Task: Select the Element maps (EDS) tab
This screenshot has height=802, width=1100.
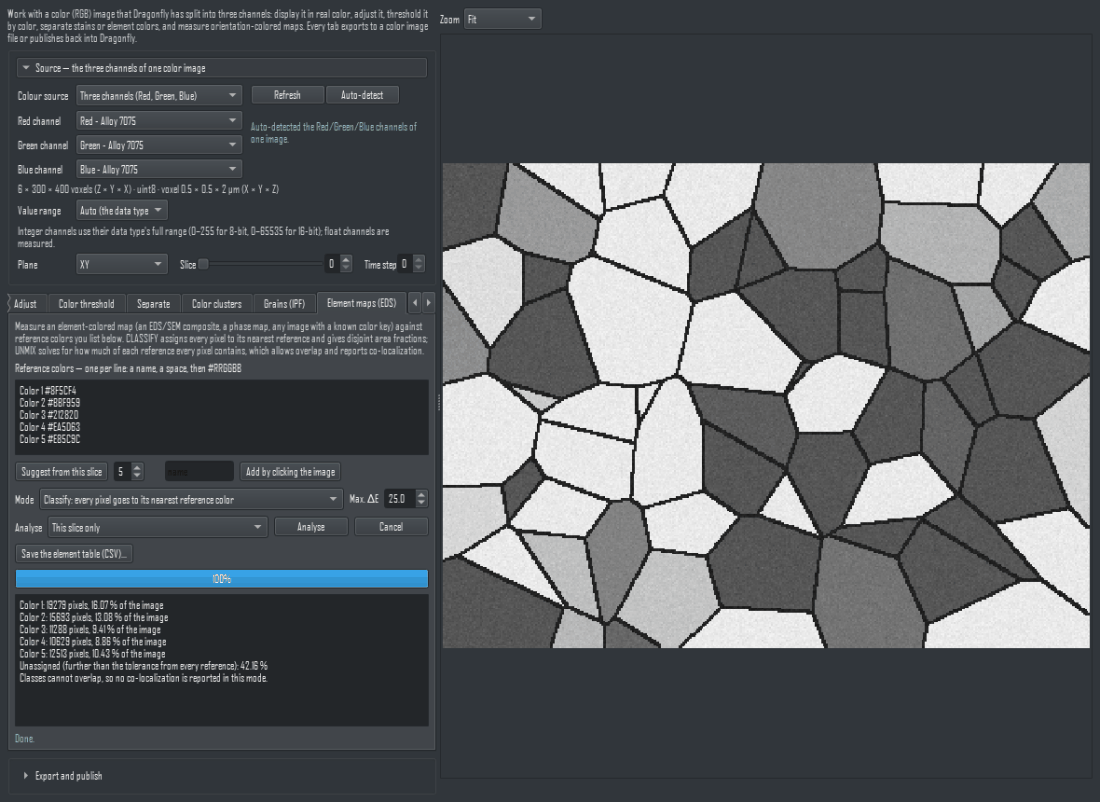Action: (361, 303)
